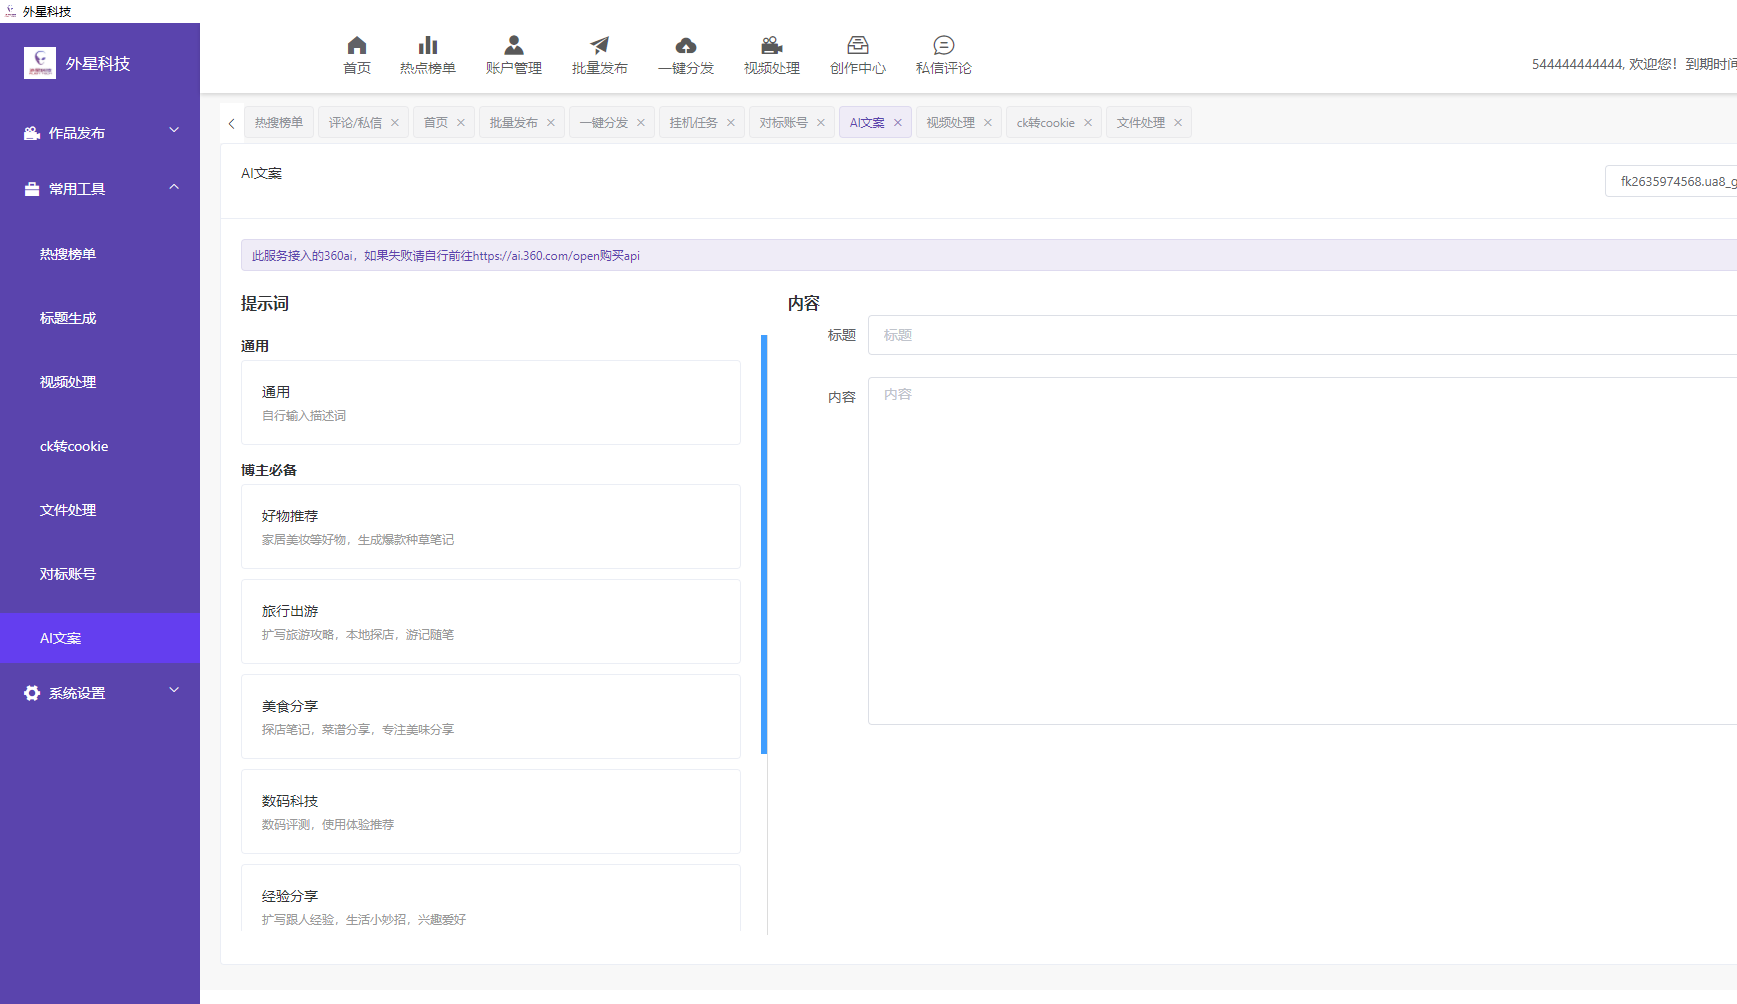Click the Home (首页) house icon
This screenshot has height=1004, width=1737.
point(357,45)
